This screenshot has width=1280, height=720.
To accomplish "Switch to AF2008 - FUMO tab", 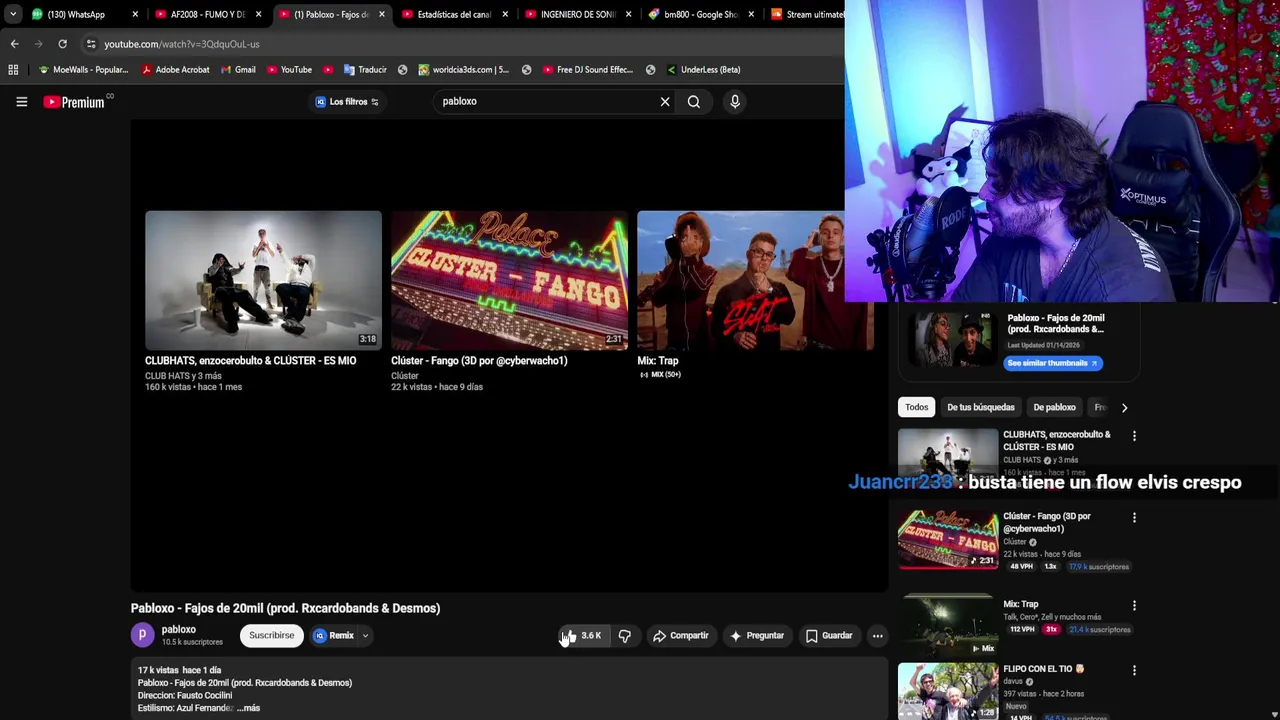I will [208, 14].
